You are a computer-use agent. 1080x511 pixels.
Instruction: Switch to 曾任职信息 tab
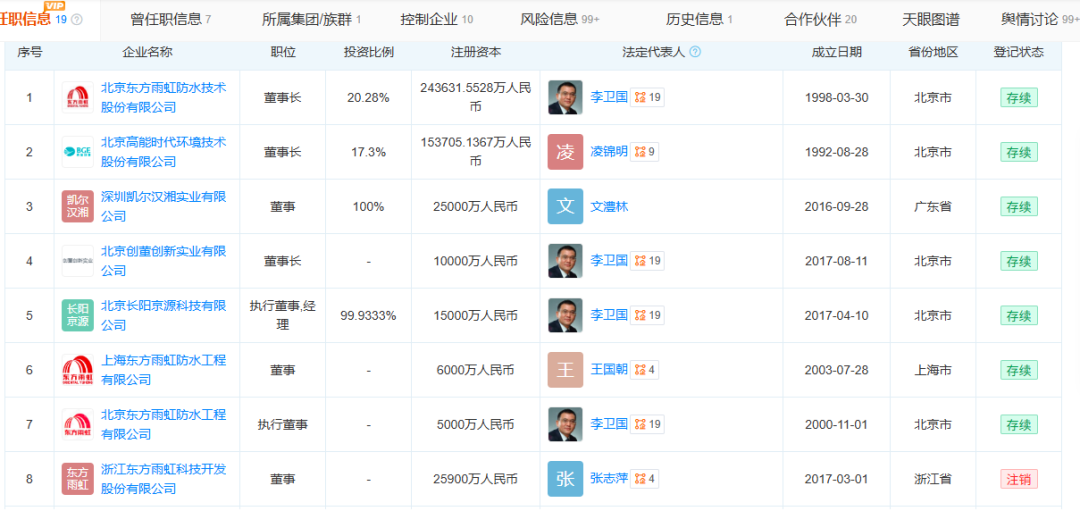(x=170, y=19)
